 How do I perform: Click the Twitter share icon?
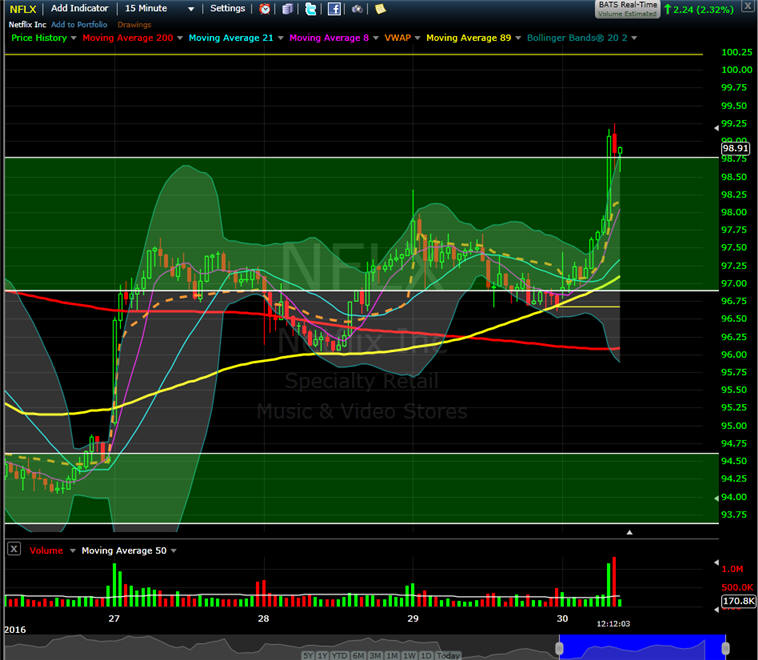click(x=311, y=9)
